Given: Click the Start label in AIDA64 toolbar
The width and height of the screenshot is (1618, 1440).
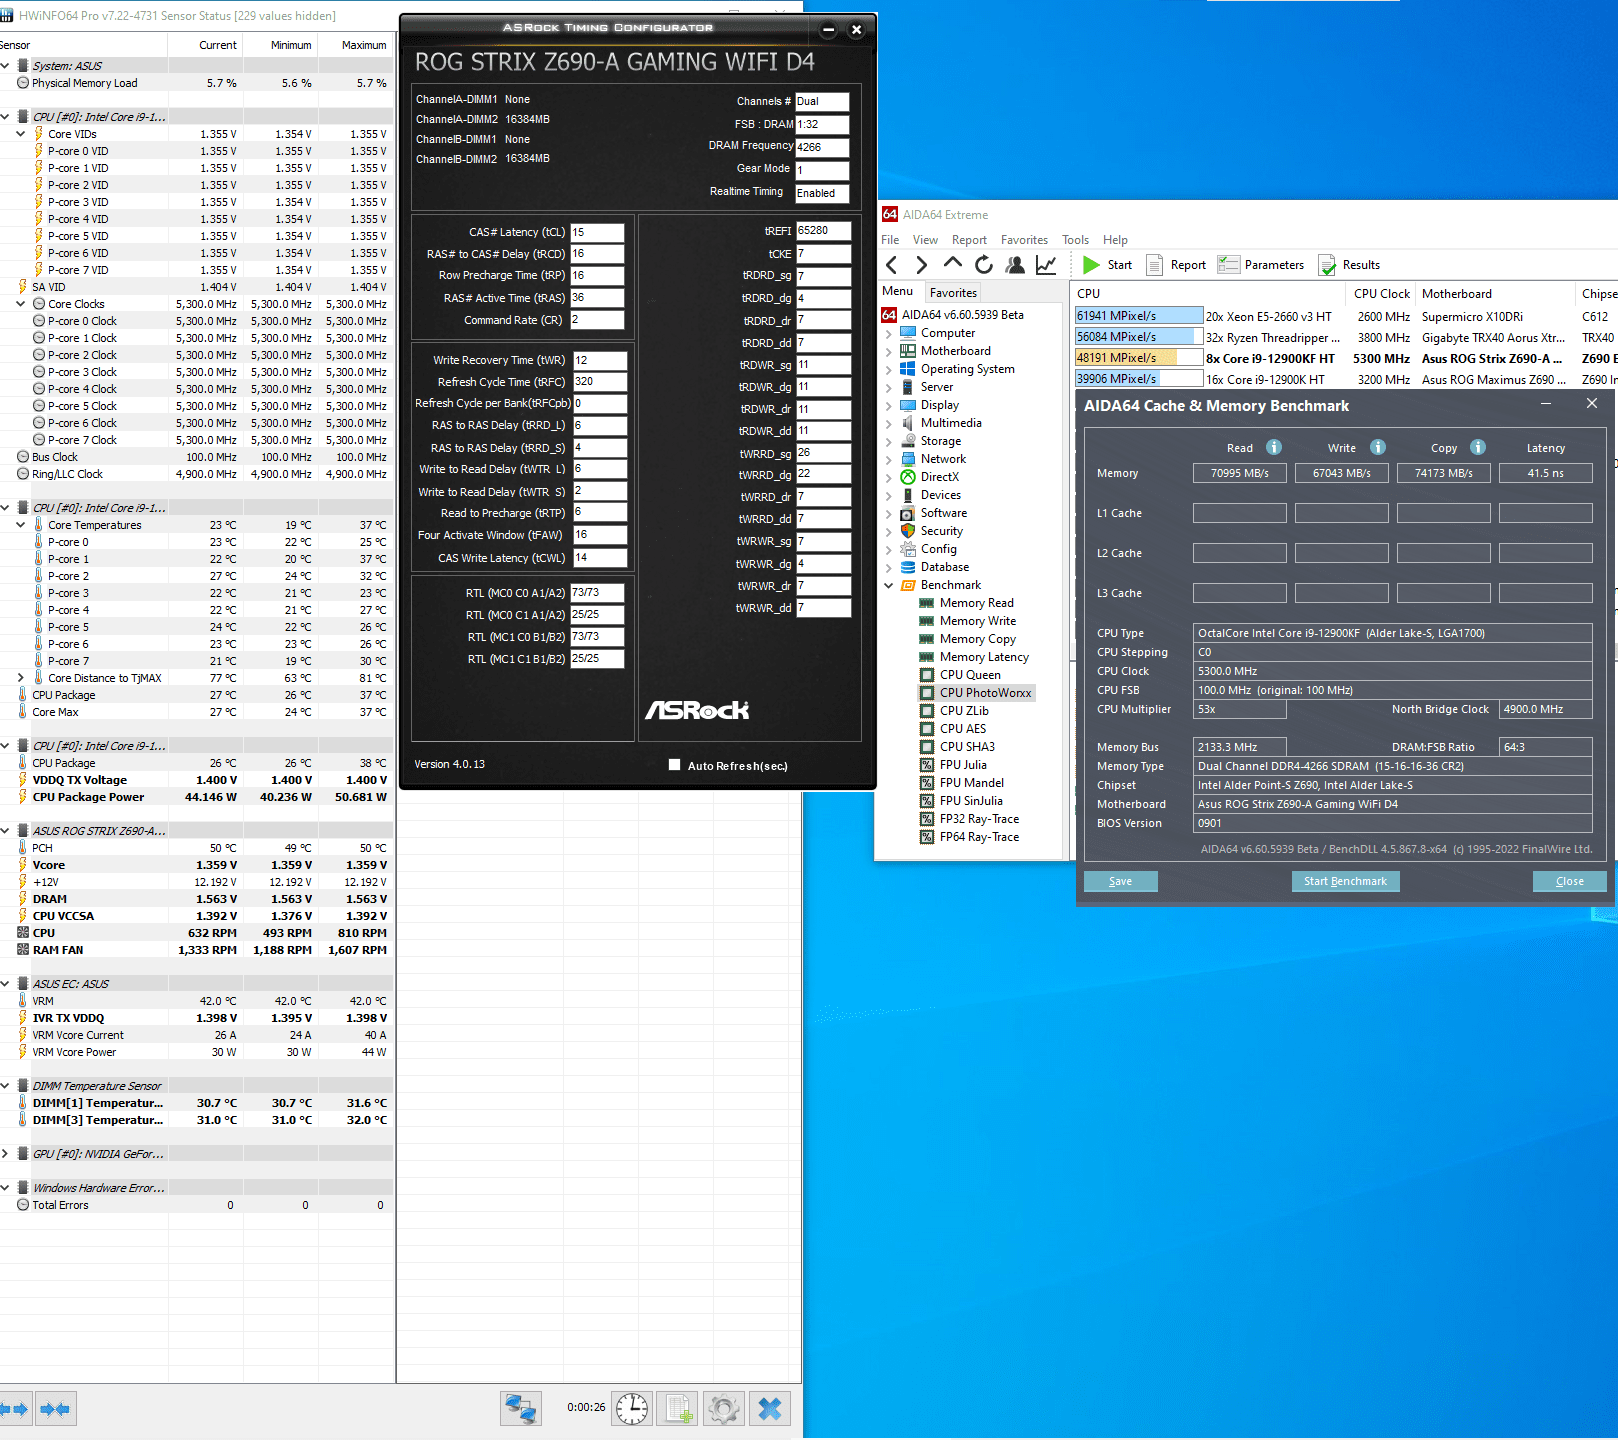Looking at the screenshot, I should (1120, 265).
